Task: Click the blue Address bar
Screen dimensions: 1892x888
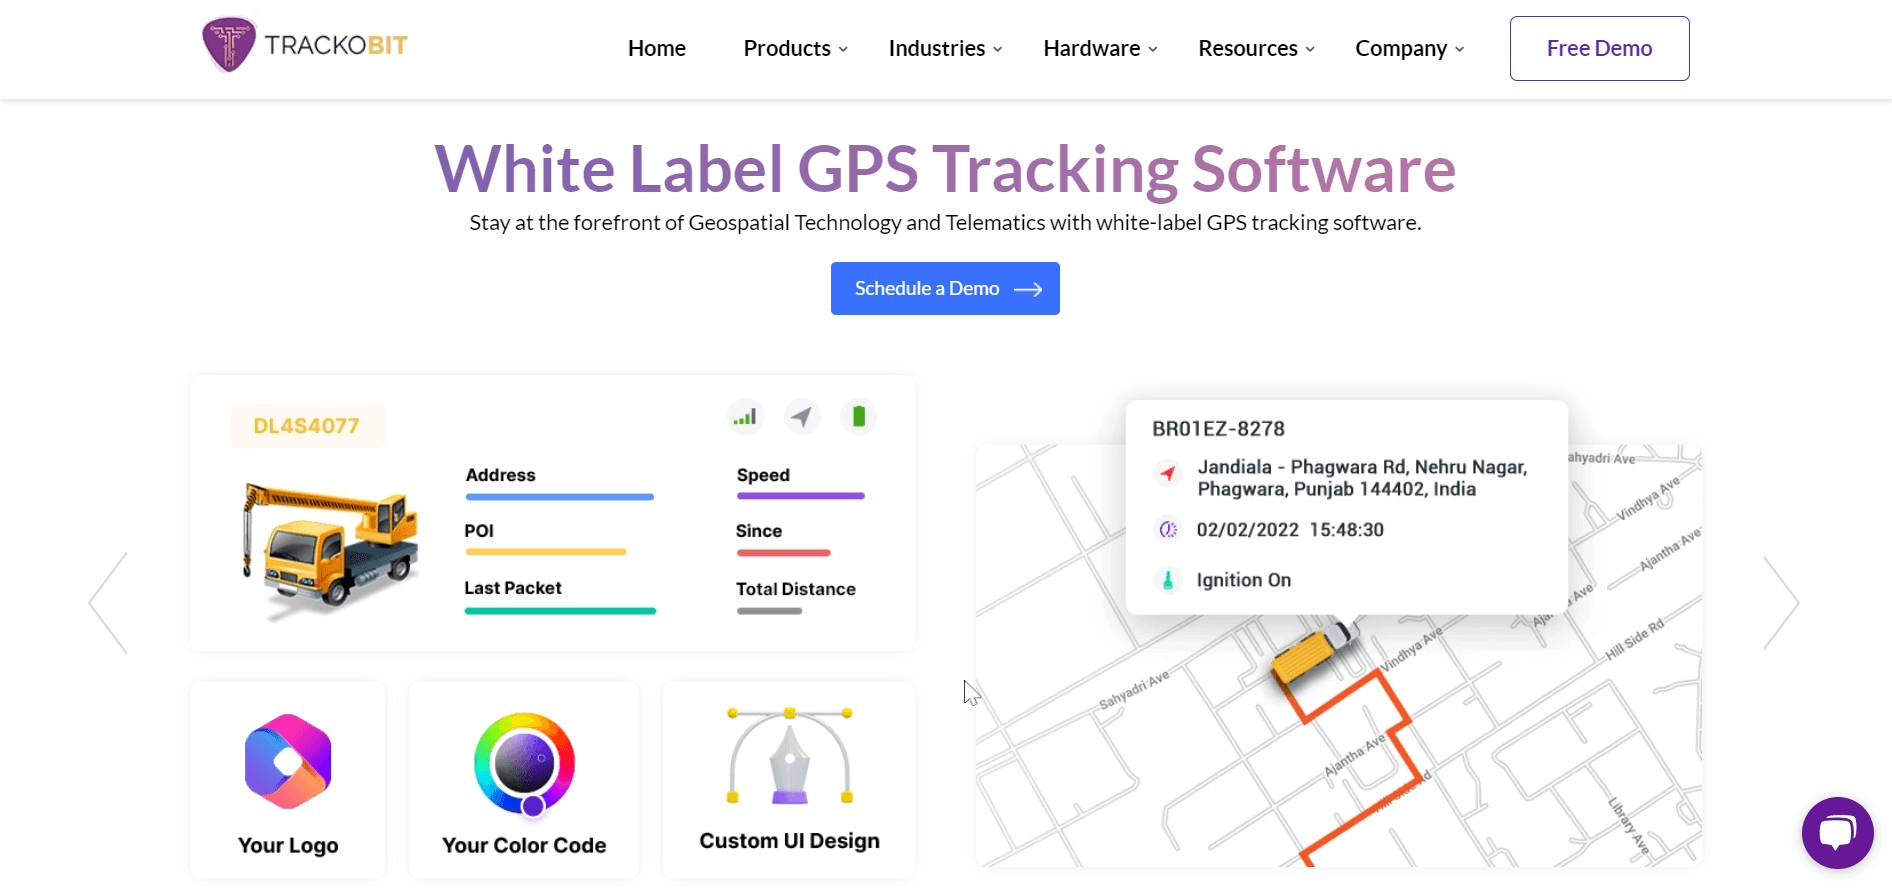Action: coord(559,497)
